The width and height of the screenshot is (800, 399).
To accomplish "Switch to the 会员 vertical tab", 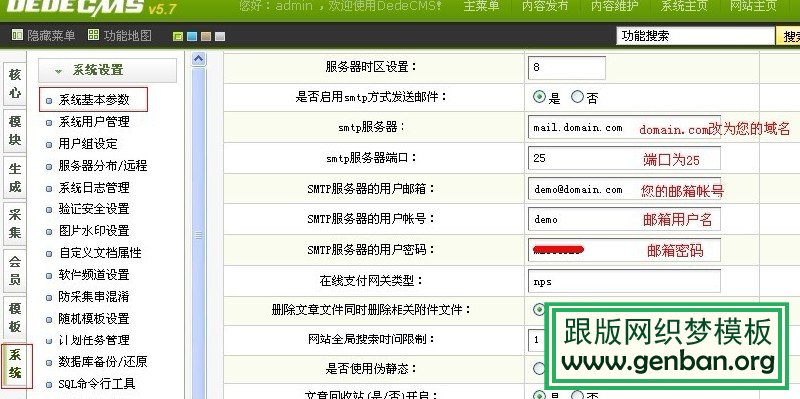I will coord(15,271).
